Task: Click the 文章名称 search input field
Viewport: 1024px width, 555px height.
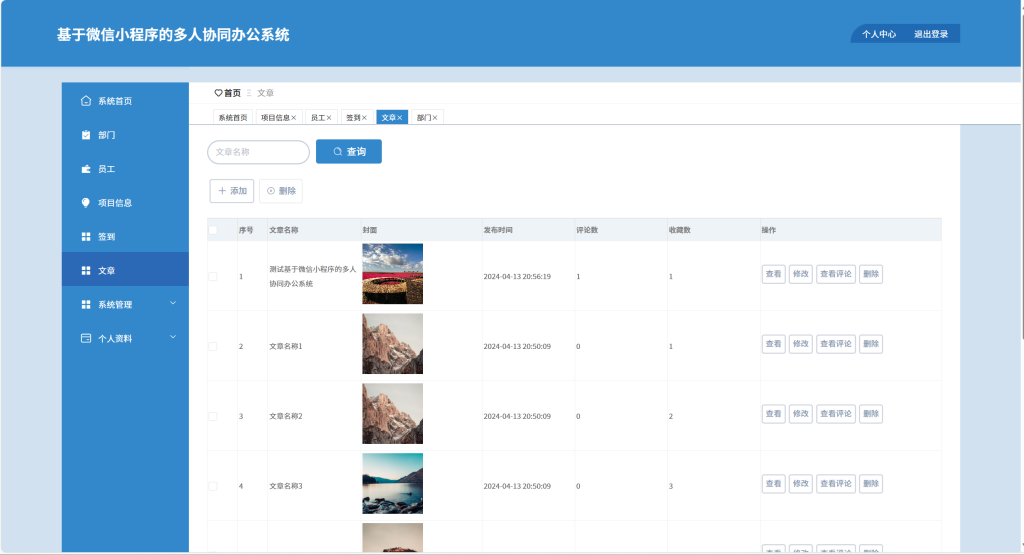Action: [x=259, y=151]
